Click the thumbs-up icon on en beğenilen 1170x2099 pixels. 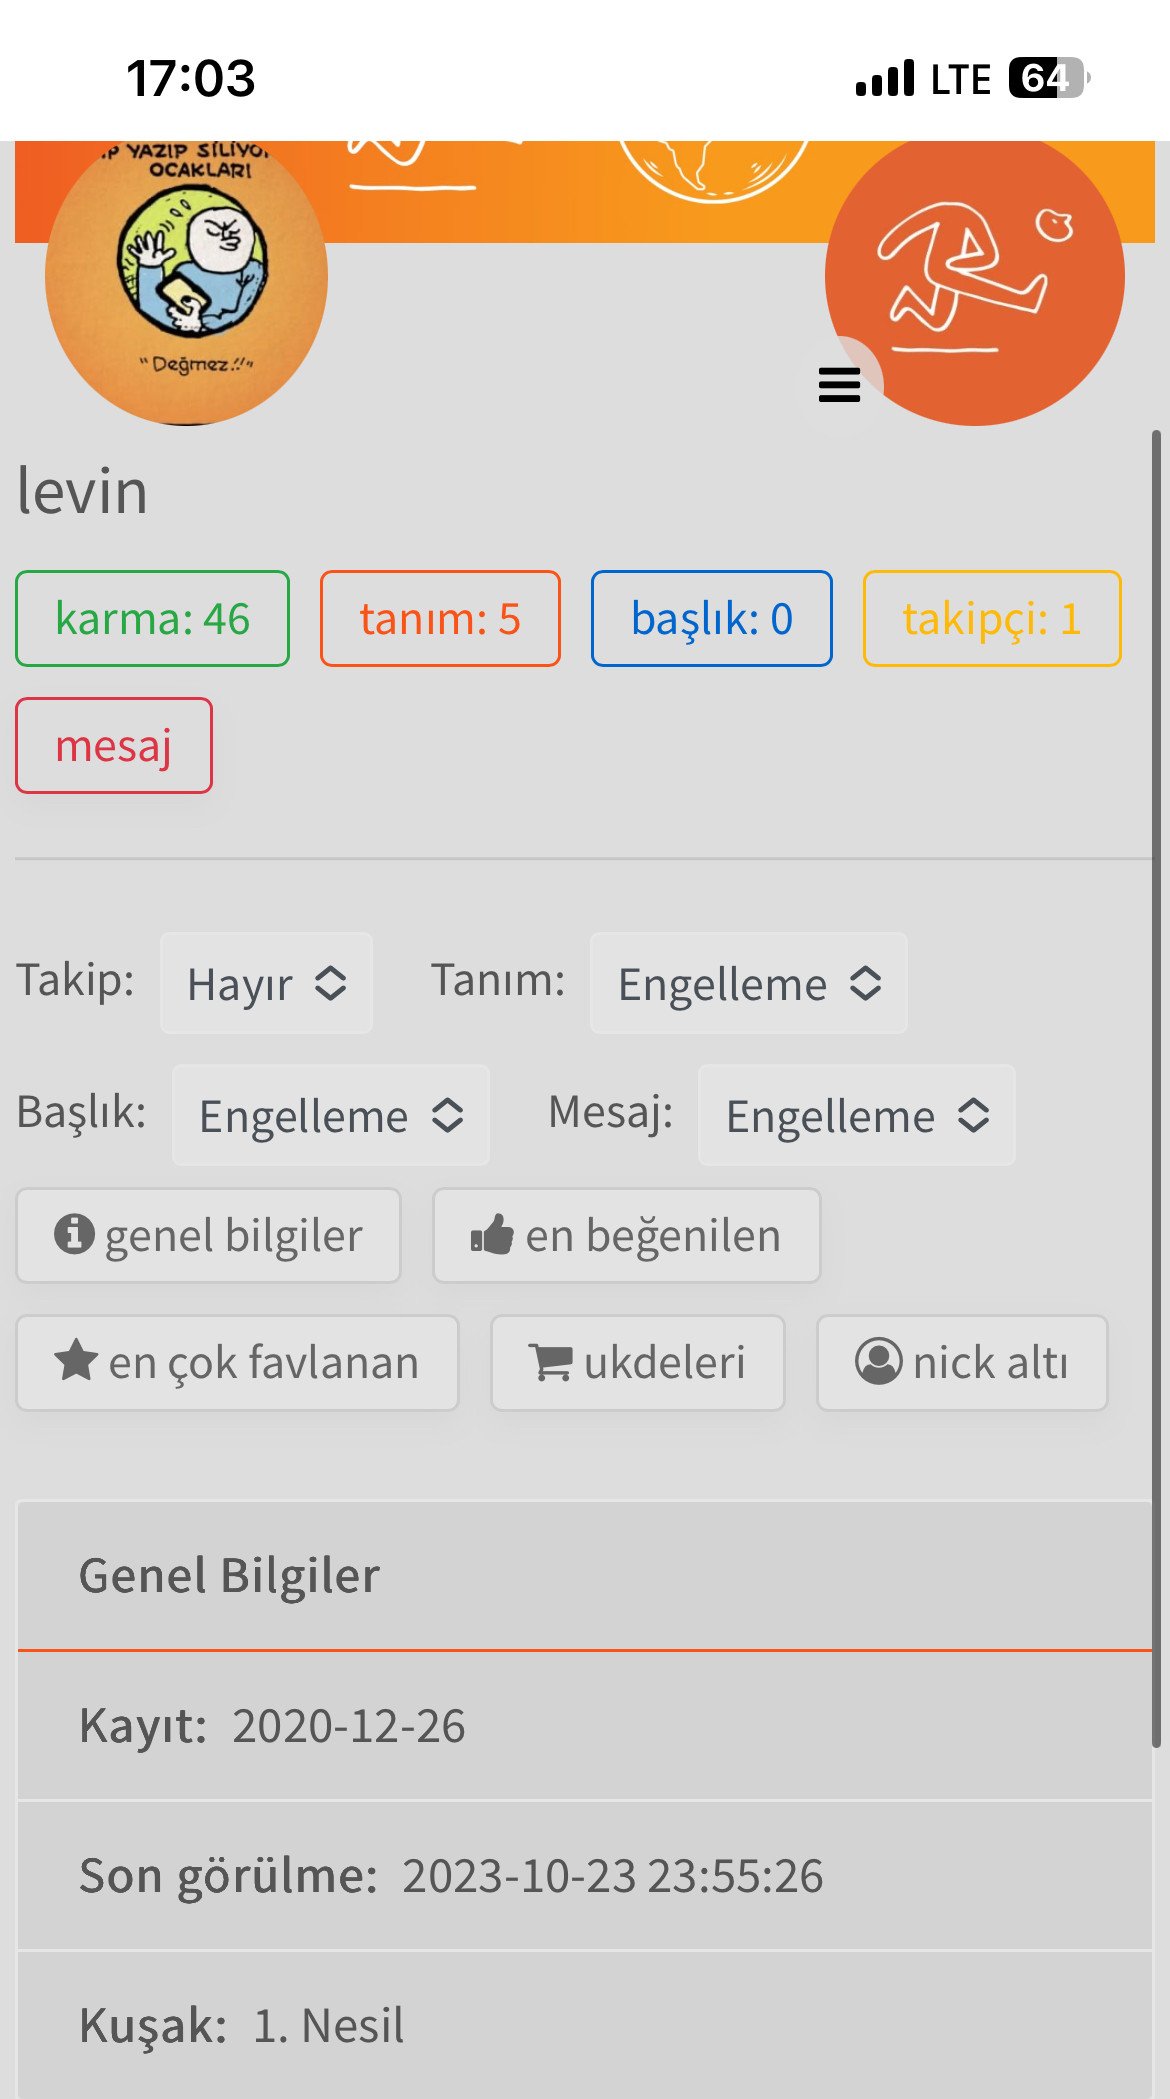[492, 1235]
